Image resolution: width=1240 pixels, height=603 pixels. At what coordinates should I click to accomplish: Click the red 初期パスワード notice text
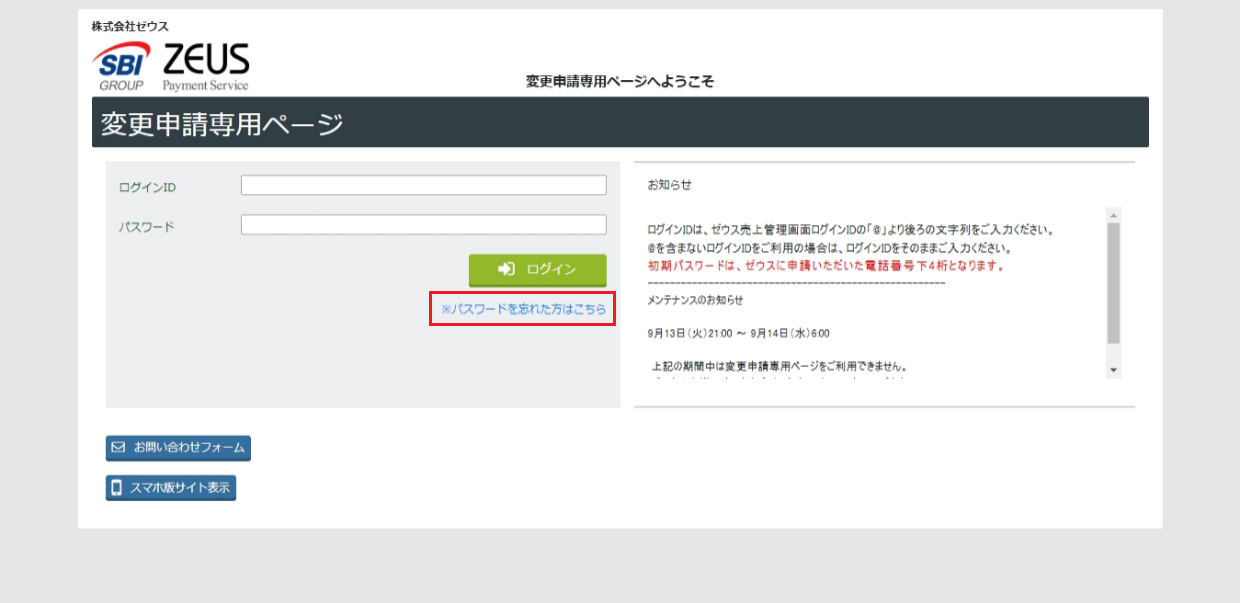pos(826,266)
